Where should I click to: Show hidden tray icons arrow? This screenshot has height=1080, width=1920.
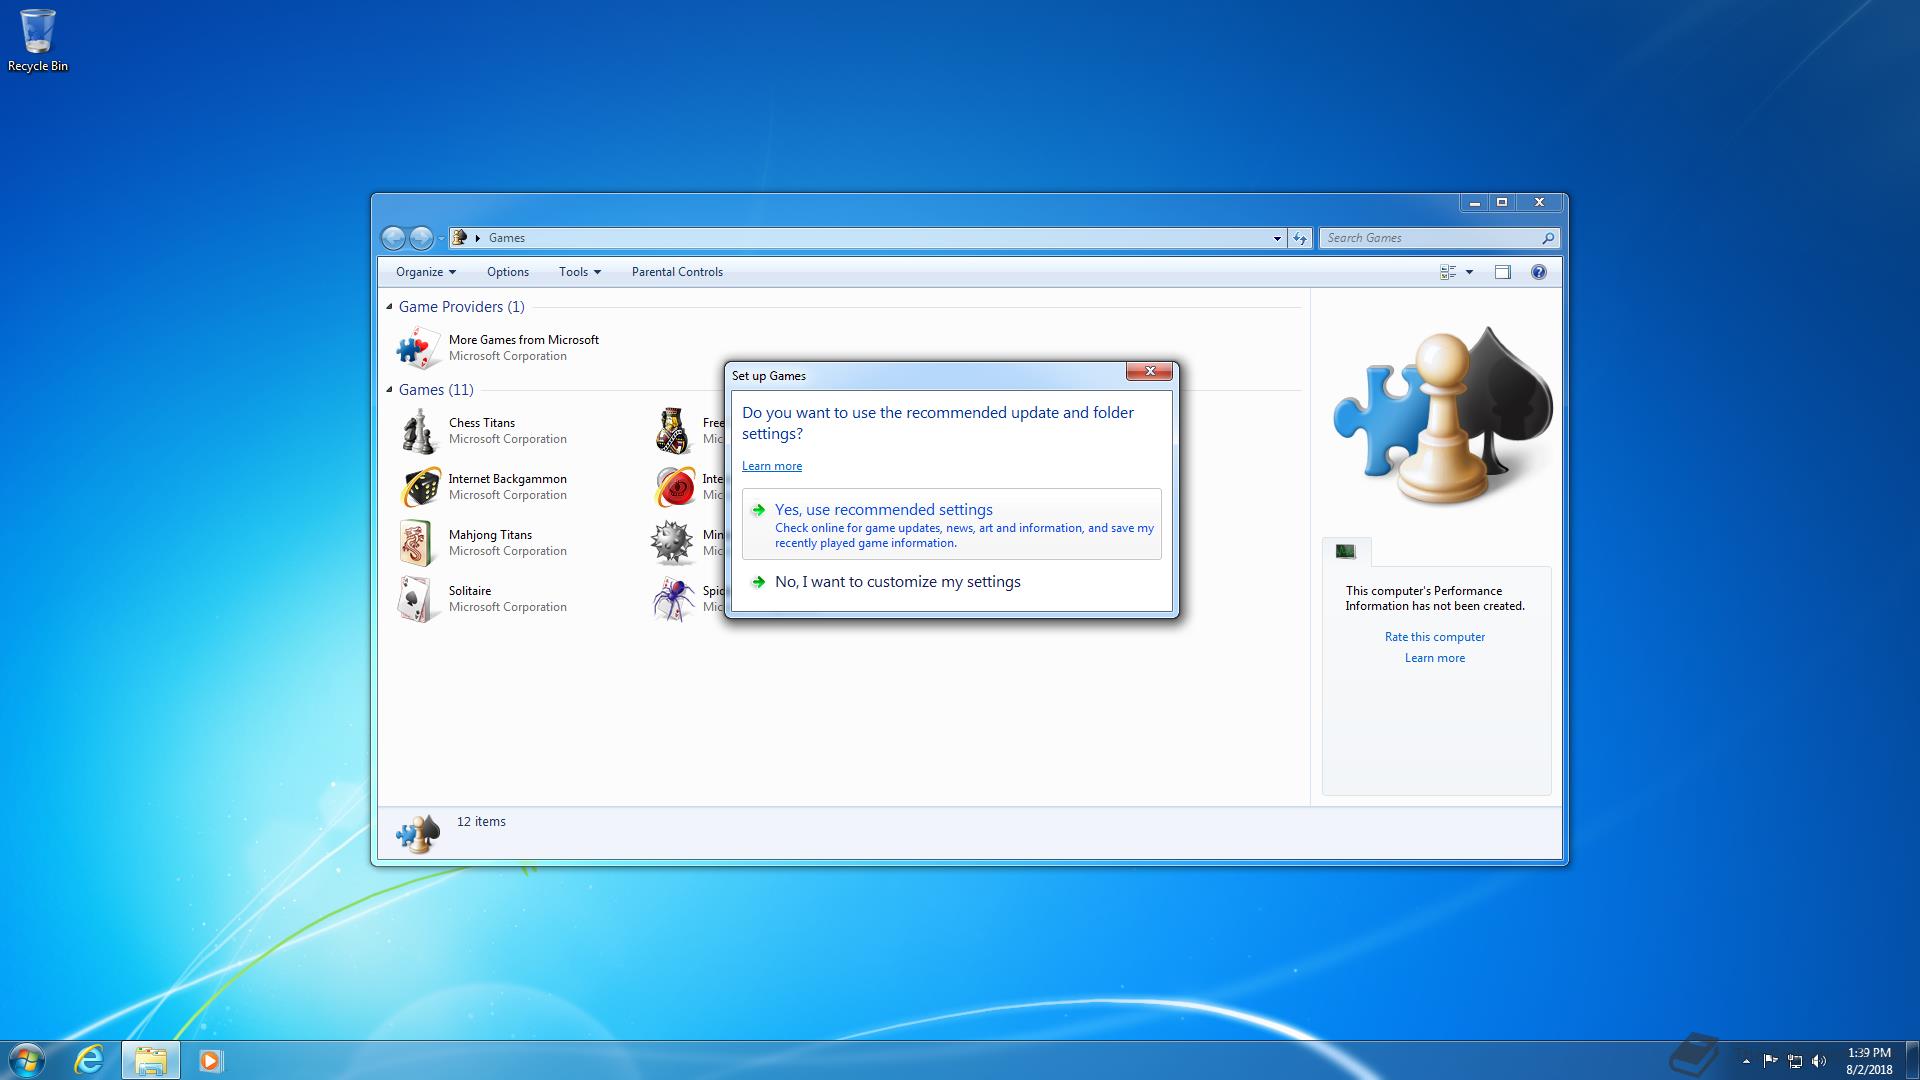pyautogui.click(x=1746, y=1061)
